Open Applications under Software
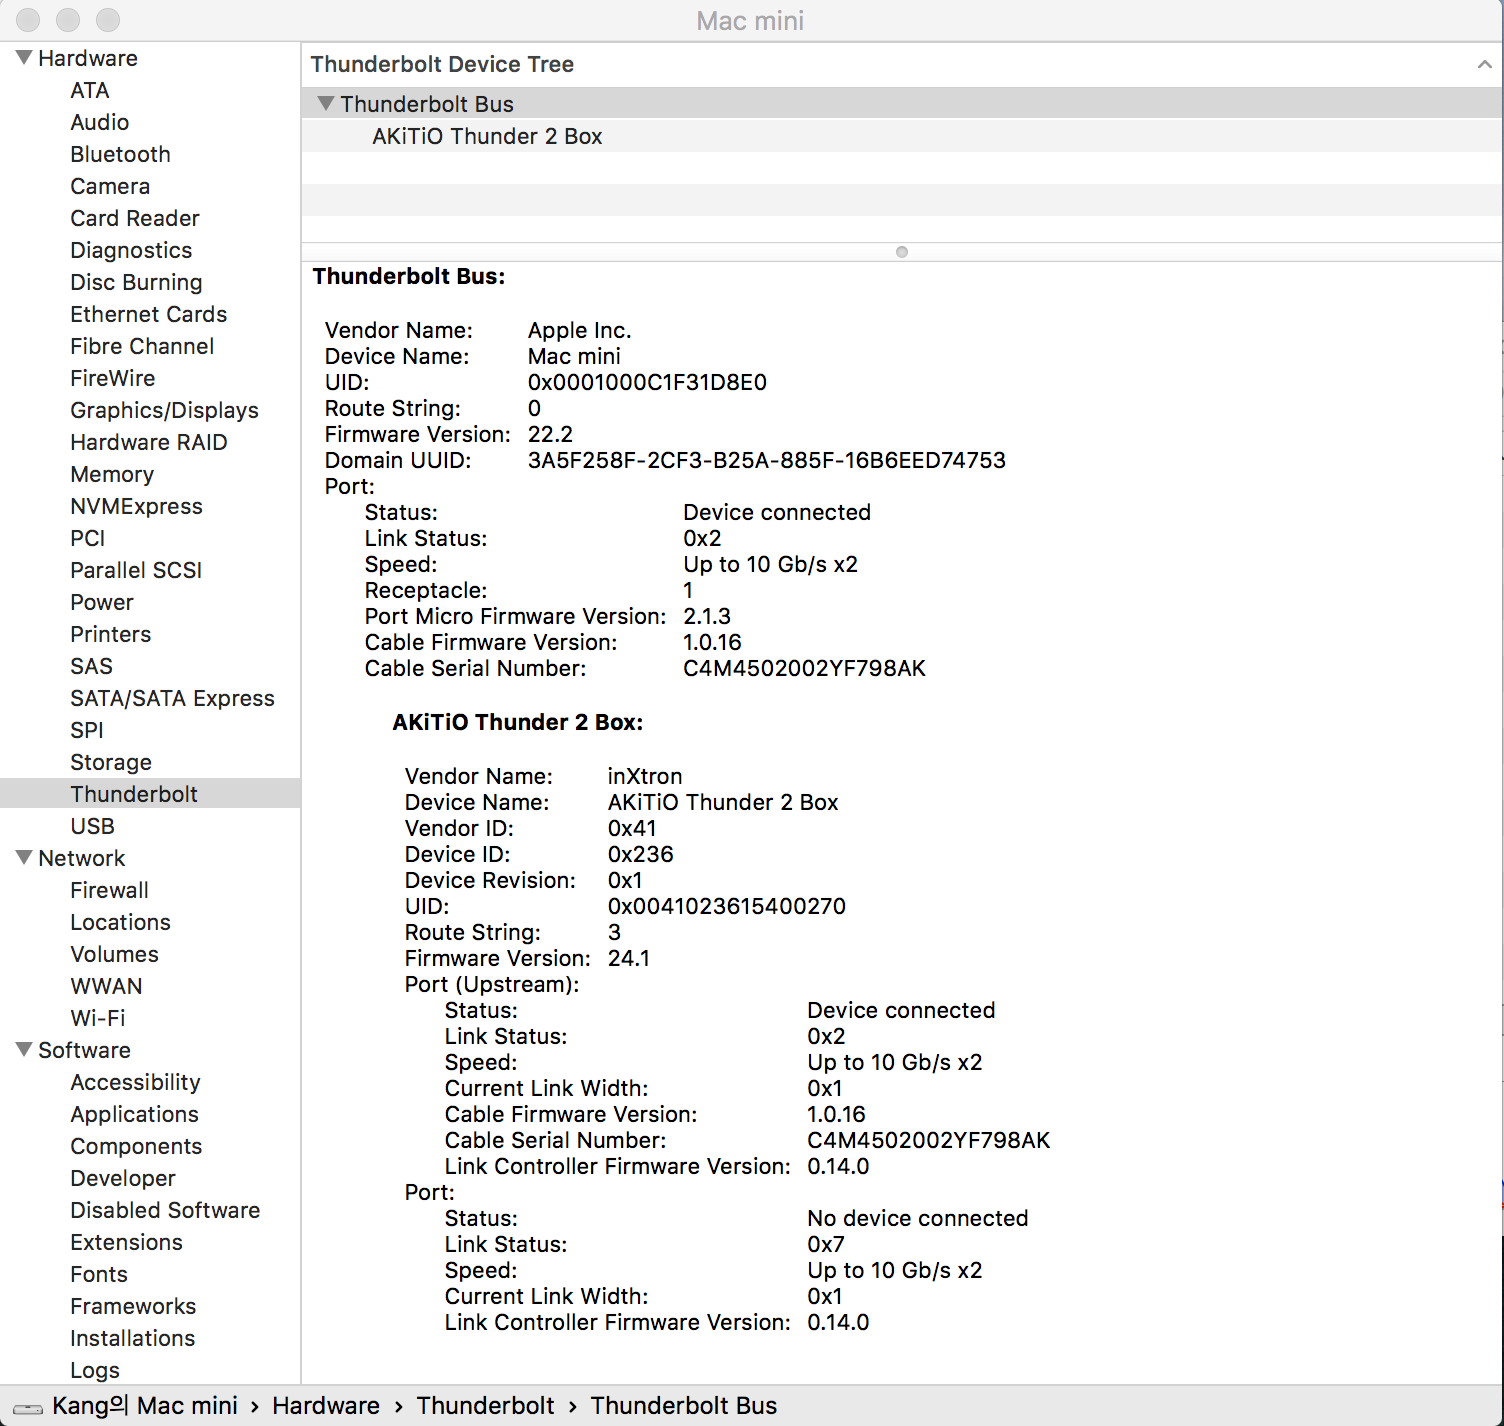 (135, 1114)
